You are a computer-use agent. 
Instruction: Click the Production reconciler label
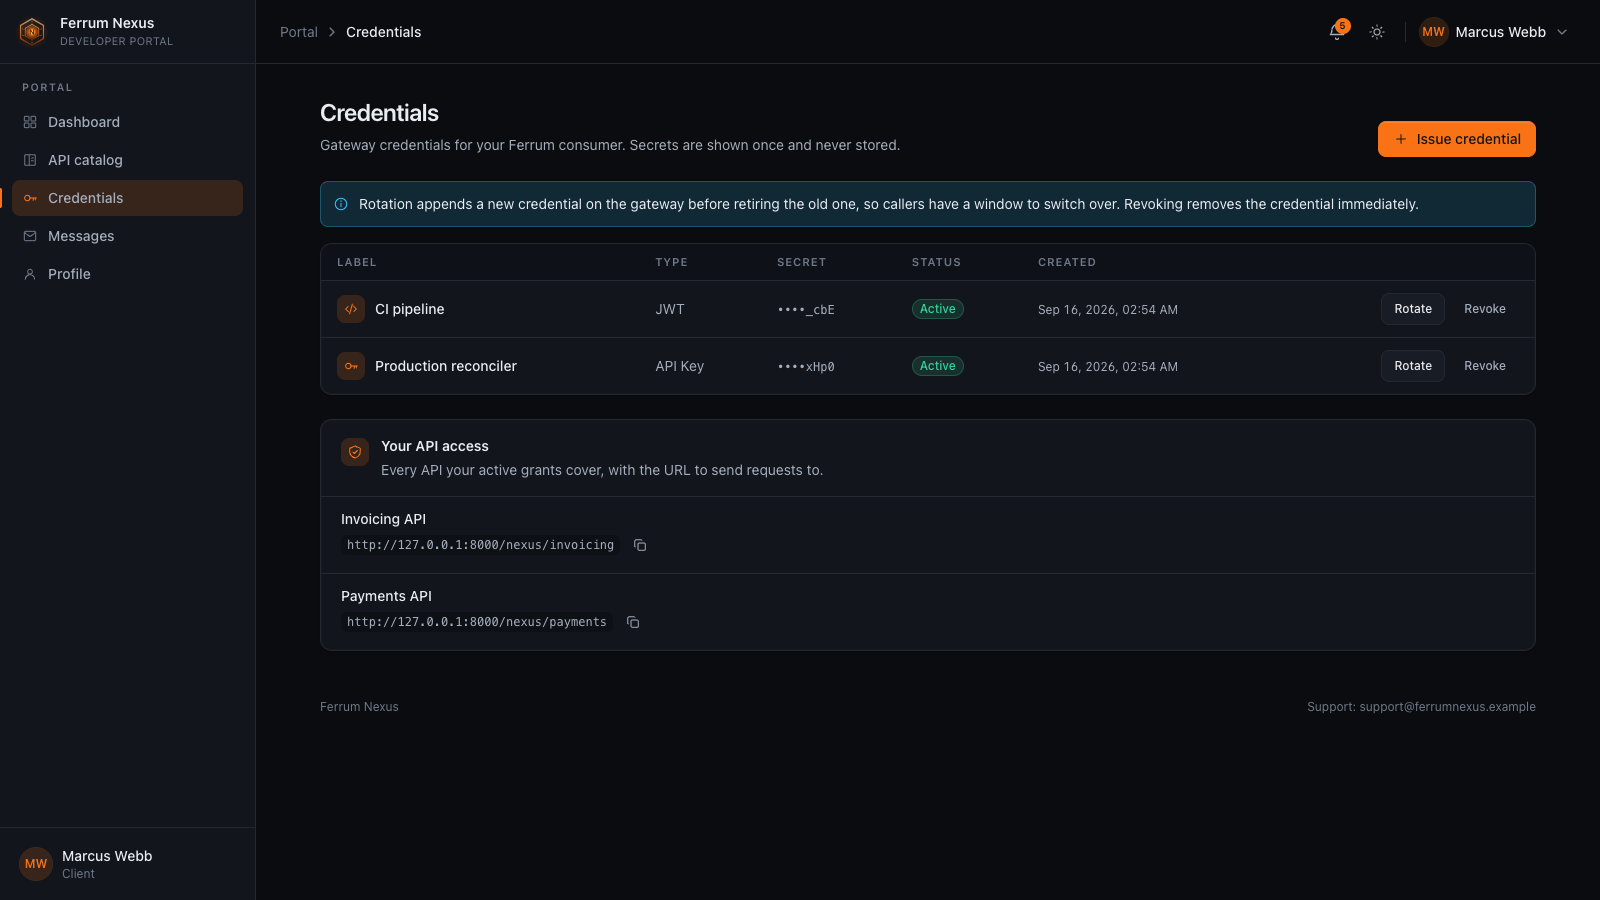click(x=446, y=366)
